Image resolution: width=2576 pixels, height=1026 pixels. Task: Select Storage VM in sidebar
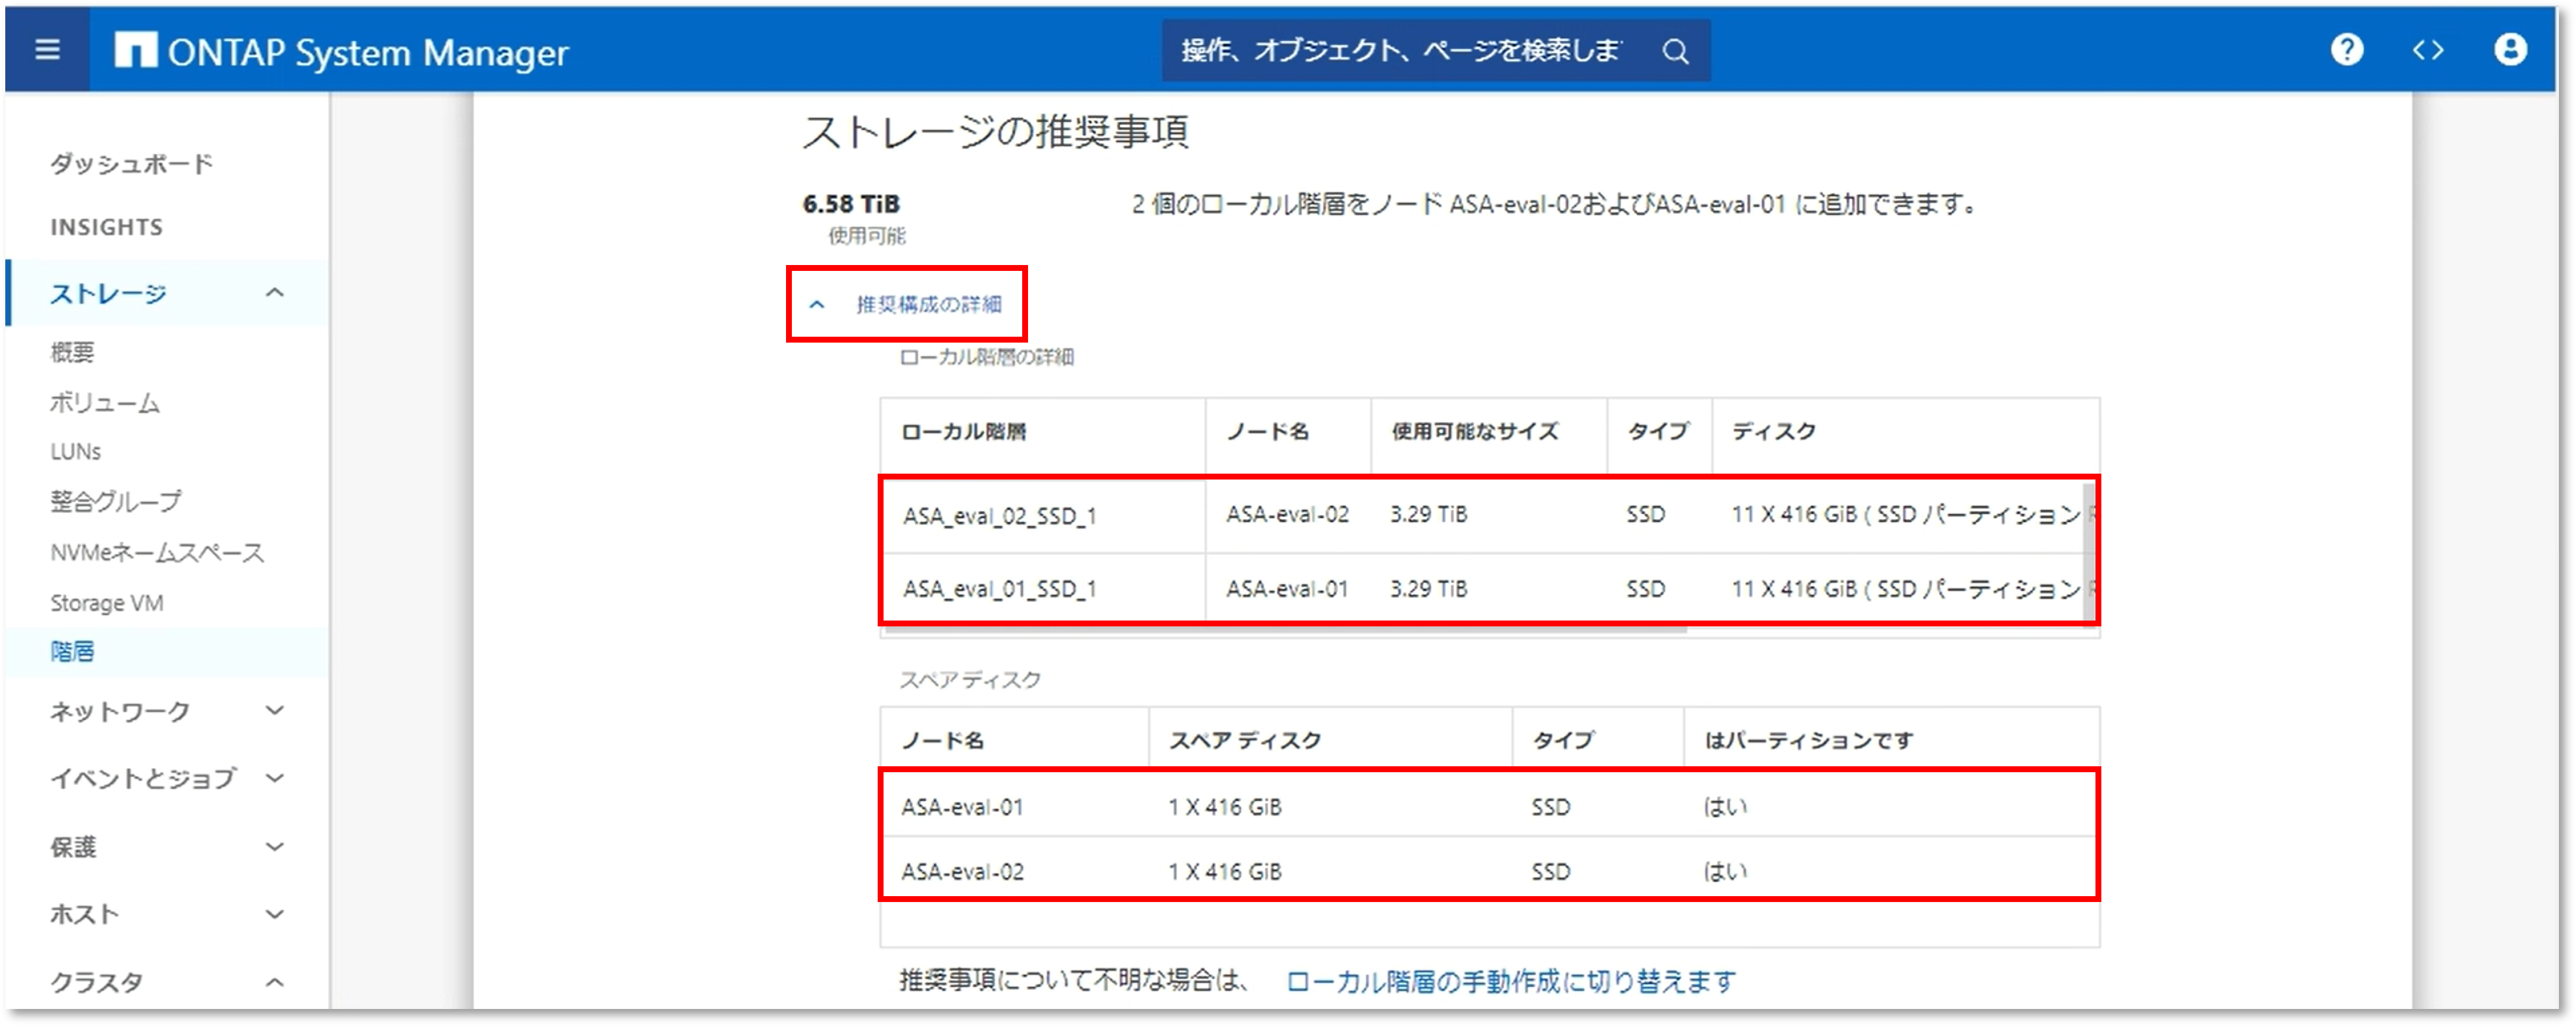pos(107,603)
